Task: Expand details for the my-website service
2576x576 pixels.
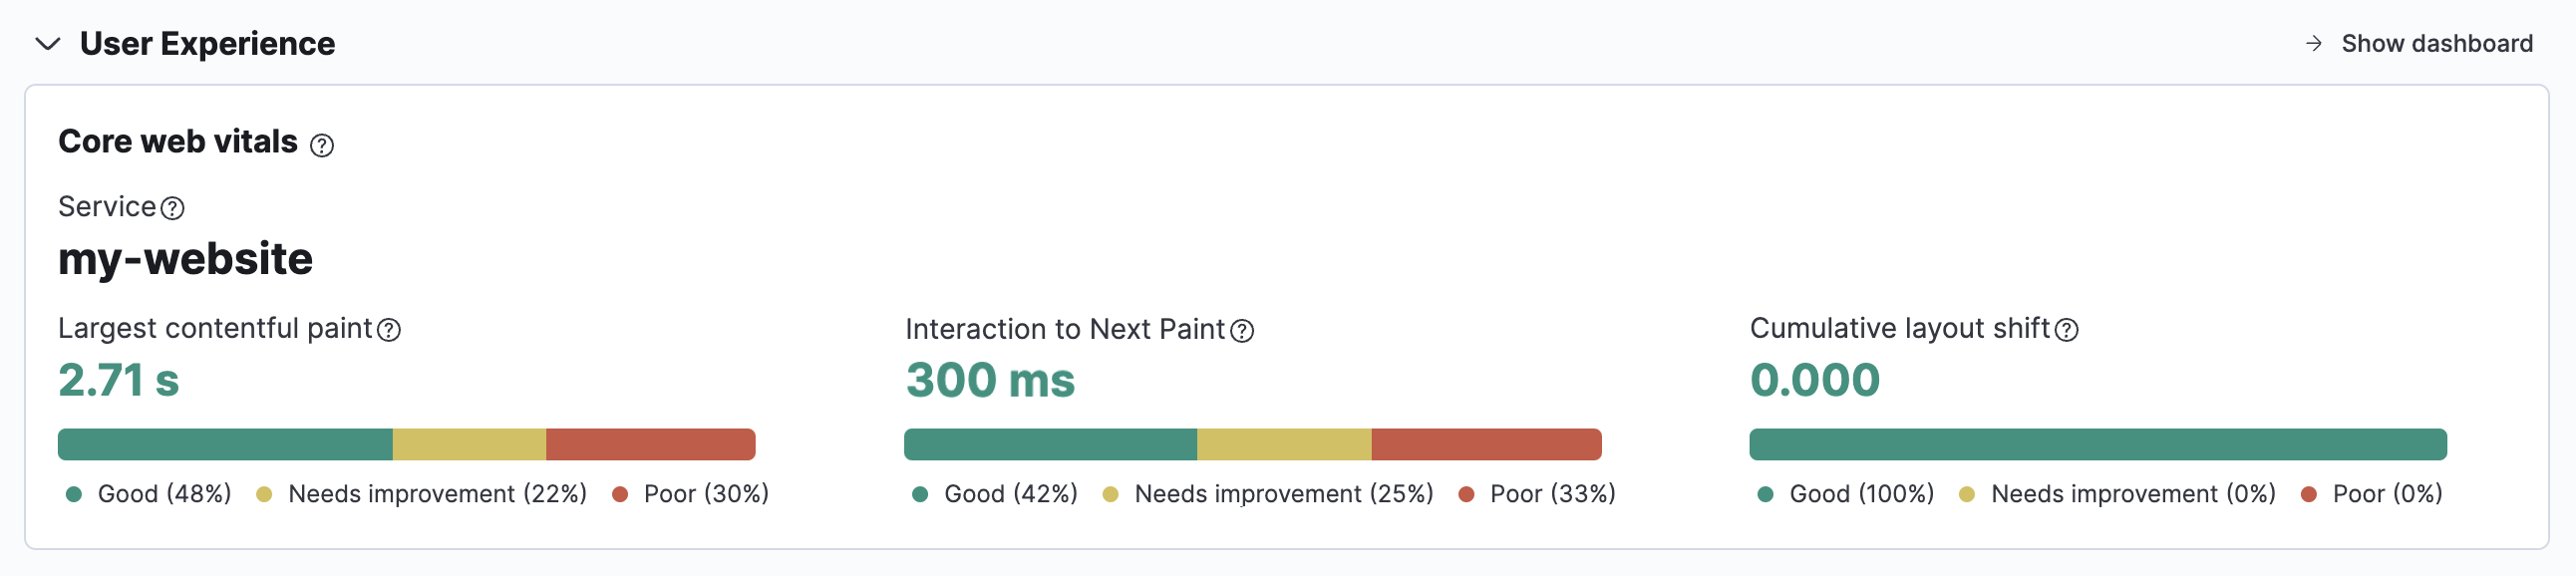Action: (186, 258)
